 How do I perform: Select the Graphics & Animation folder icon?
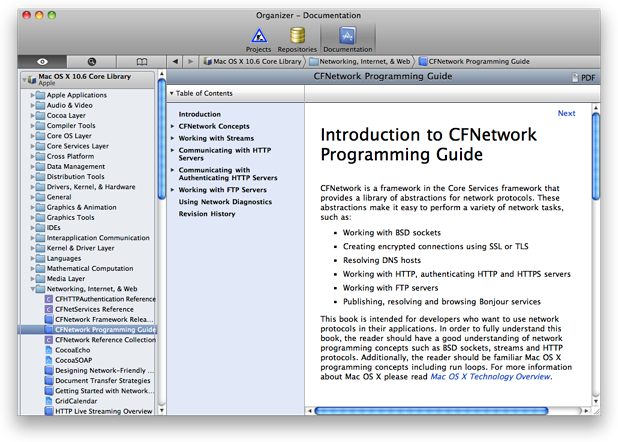click(x=40, y=207)
